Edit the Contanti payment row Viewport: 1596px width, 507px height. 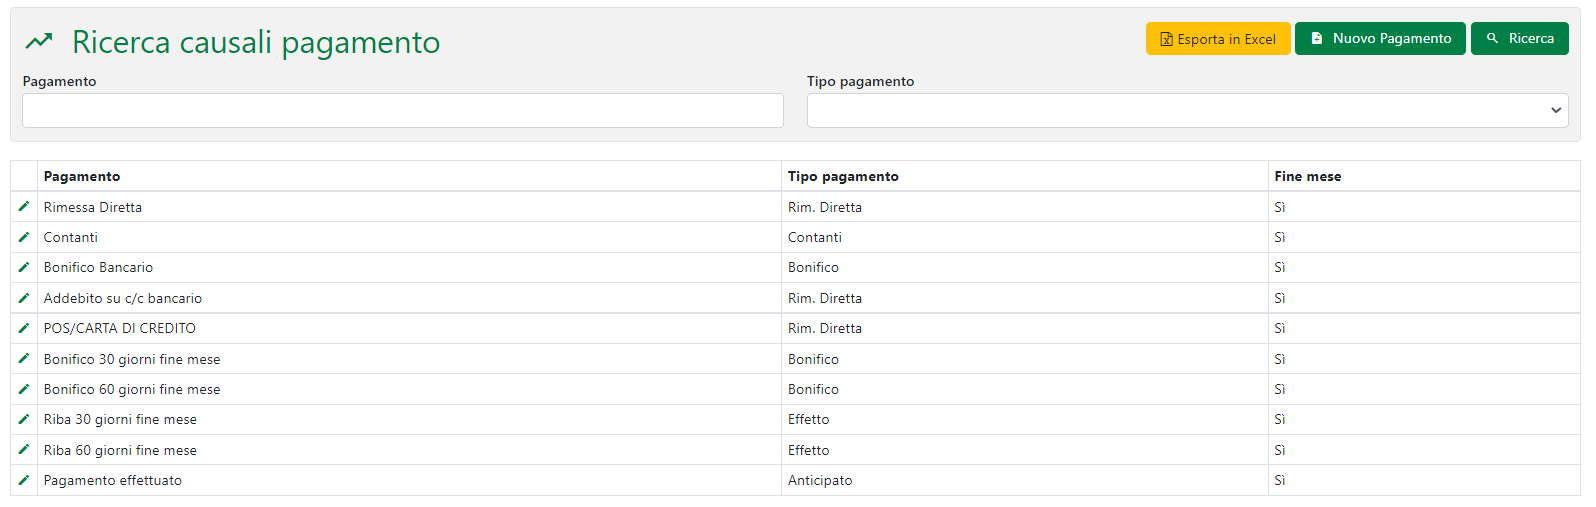click(x=24, y=237)
